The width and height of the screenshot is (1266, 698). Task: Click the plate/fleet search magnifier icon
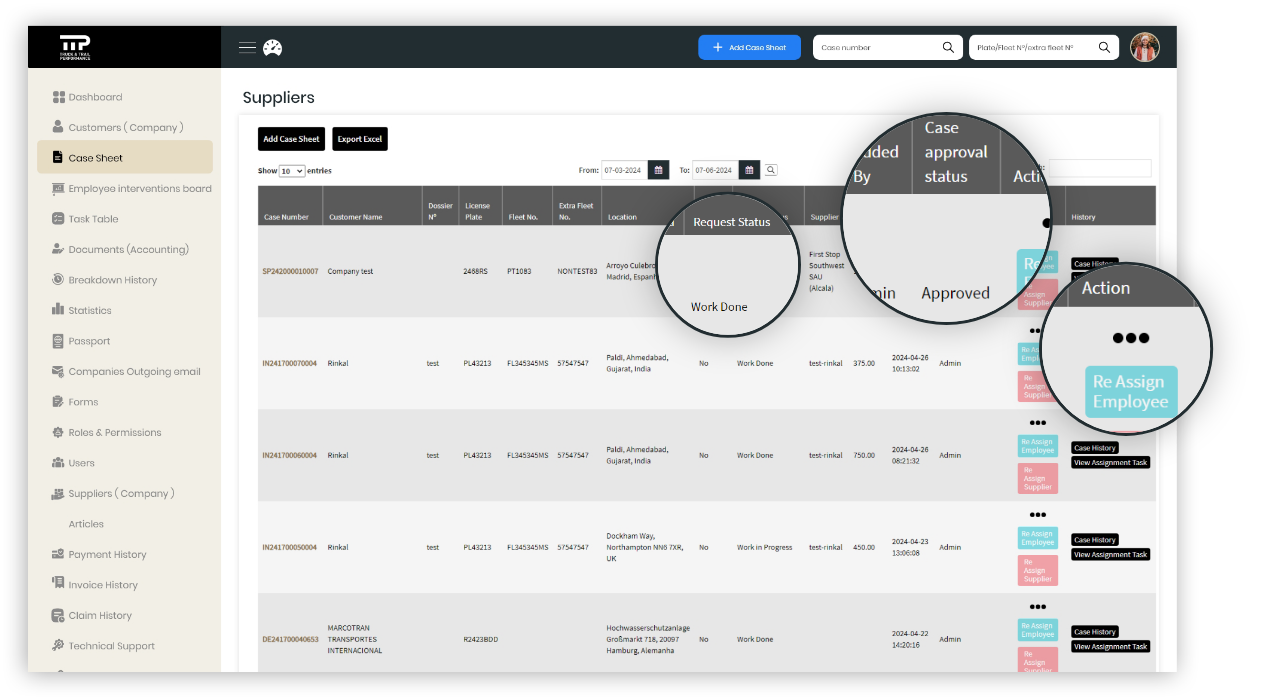click(x=1104, y=47)
